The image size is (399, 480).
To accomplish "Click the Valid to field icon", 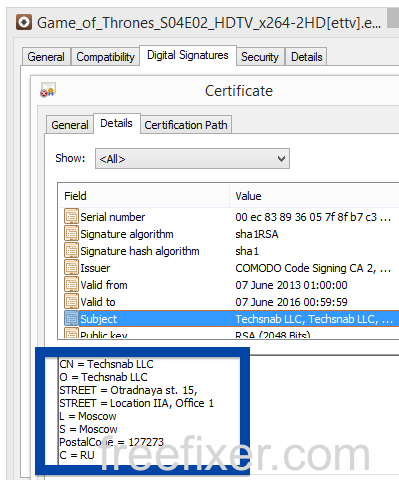I will (x=71, y=301).
